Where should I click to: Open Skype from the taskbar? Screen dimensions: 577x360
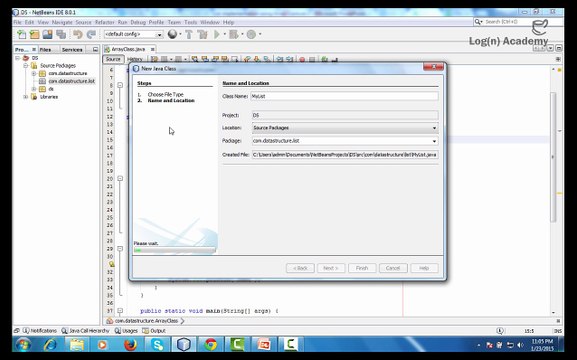pos(157,345)
